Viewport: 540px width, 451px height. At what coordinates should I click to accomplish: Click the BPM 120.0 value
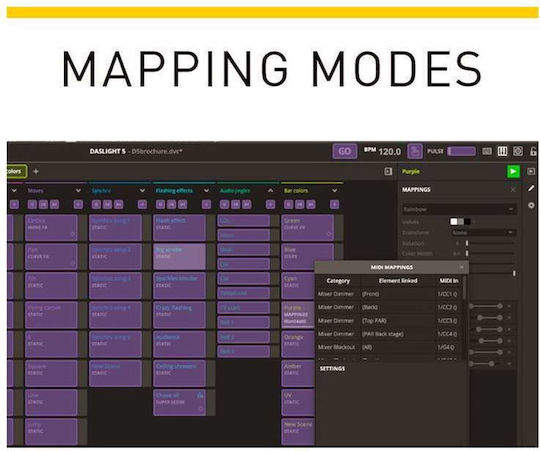pos(389,151)
